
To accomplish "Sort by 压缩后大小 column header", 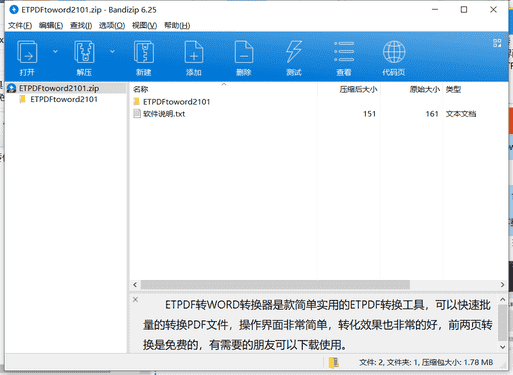I will click(x=358, y=89).
